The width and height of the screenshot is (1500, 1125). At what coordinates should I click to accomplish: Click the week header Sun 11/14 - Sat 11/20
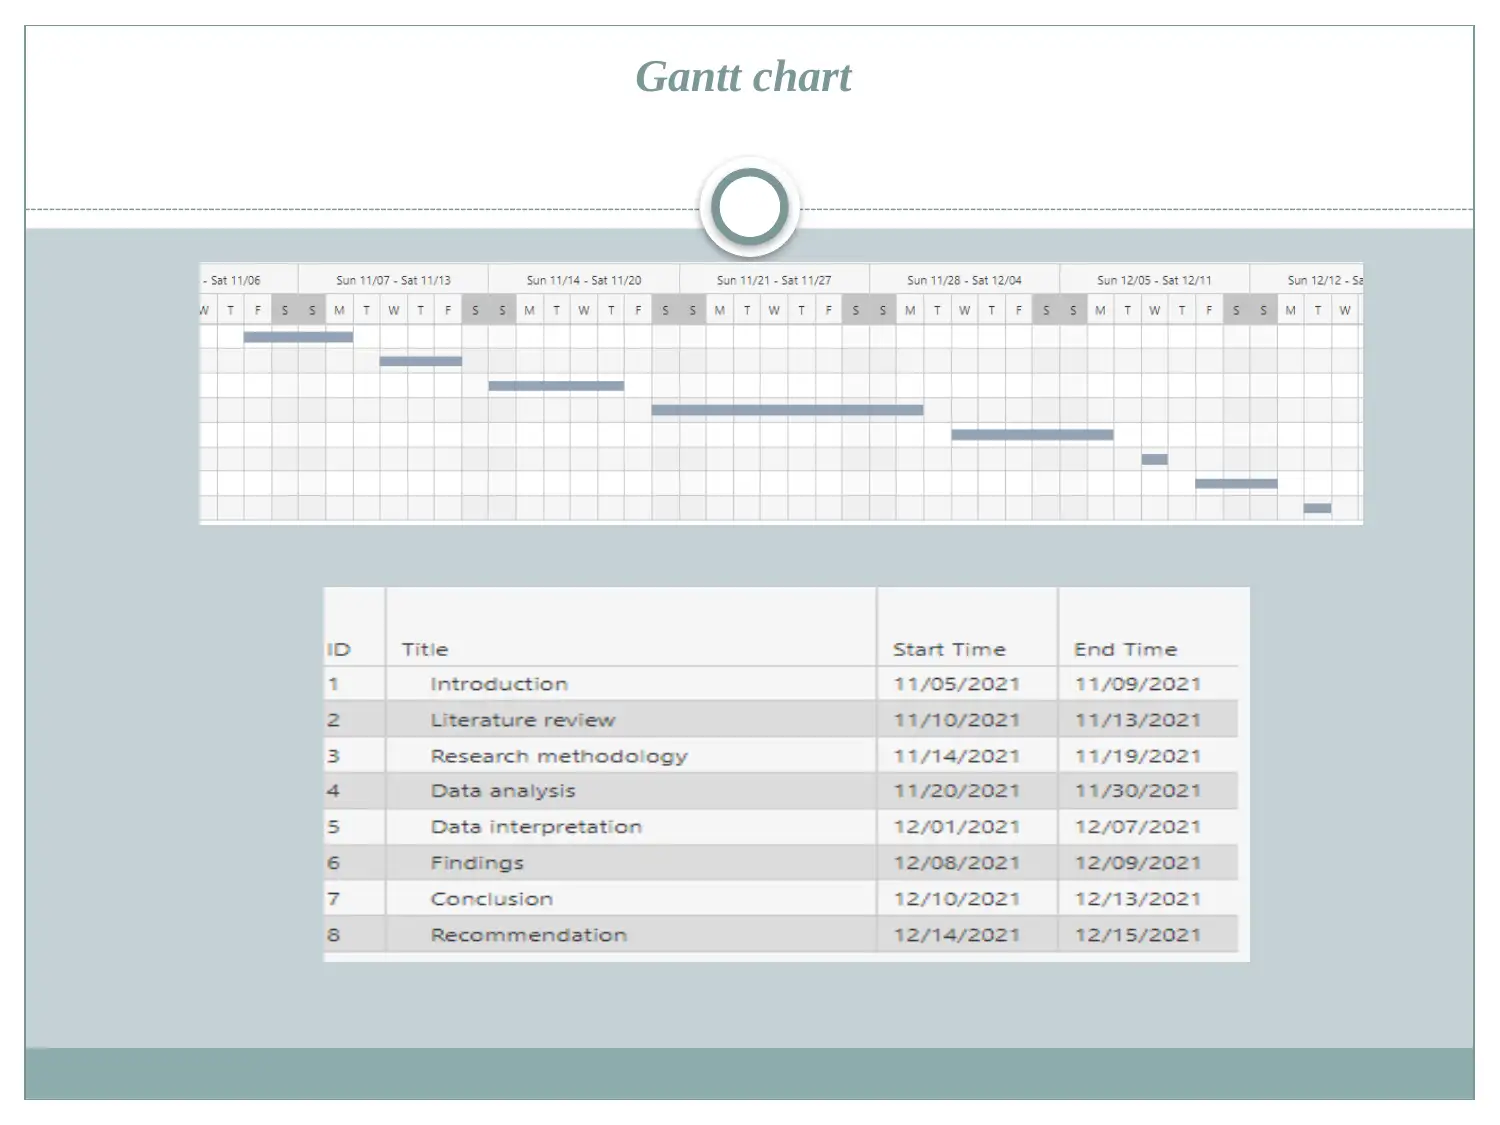click(x=584, y=280)
